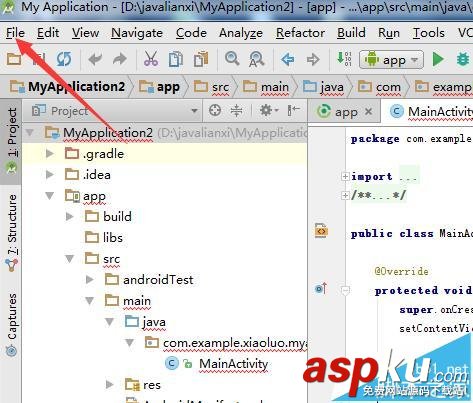Collapse the onCreate method fold marker
473x403 pixels.
[x=345, y=290]
